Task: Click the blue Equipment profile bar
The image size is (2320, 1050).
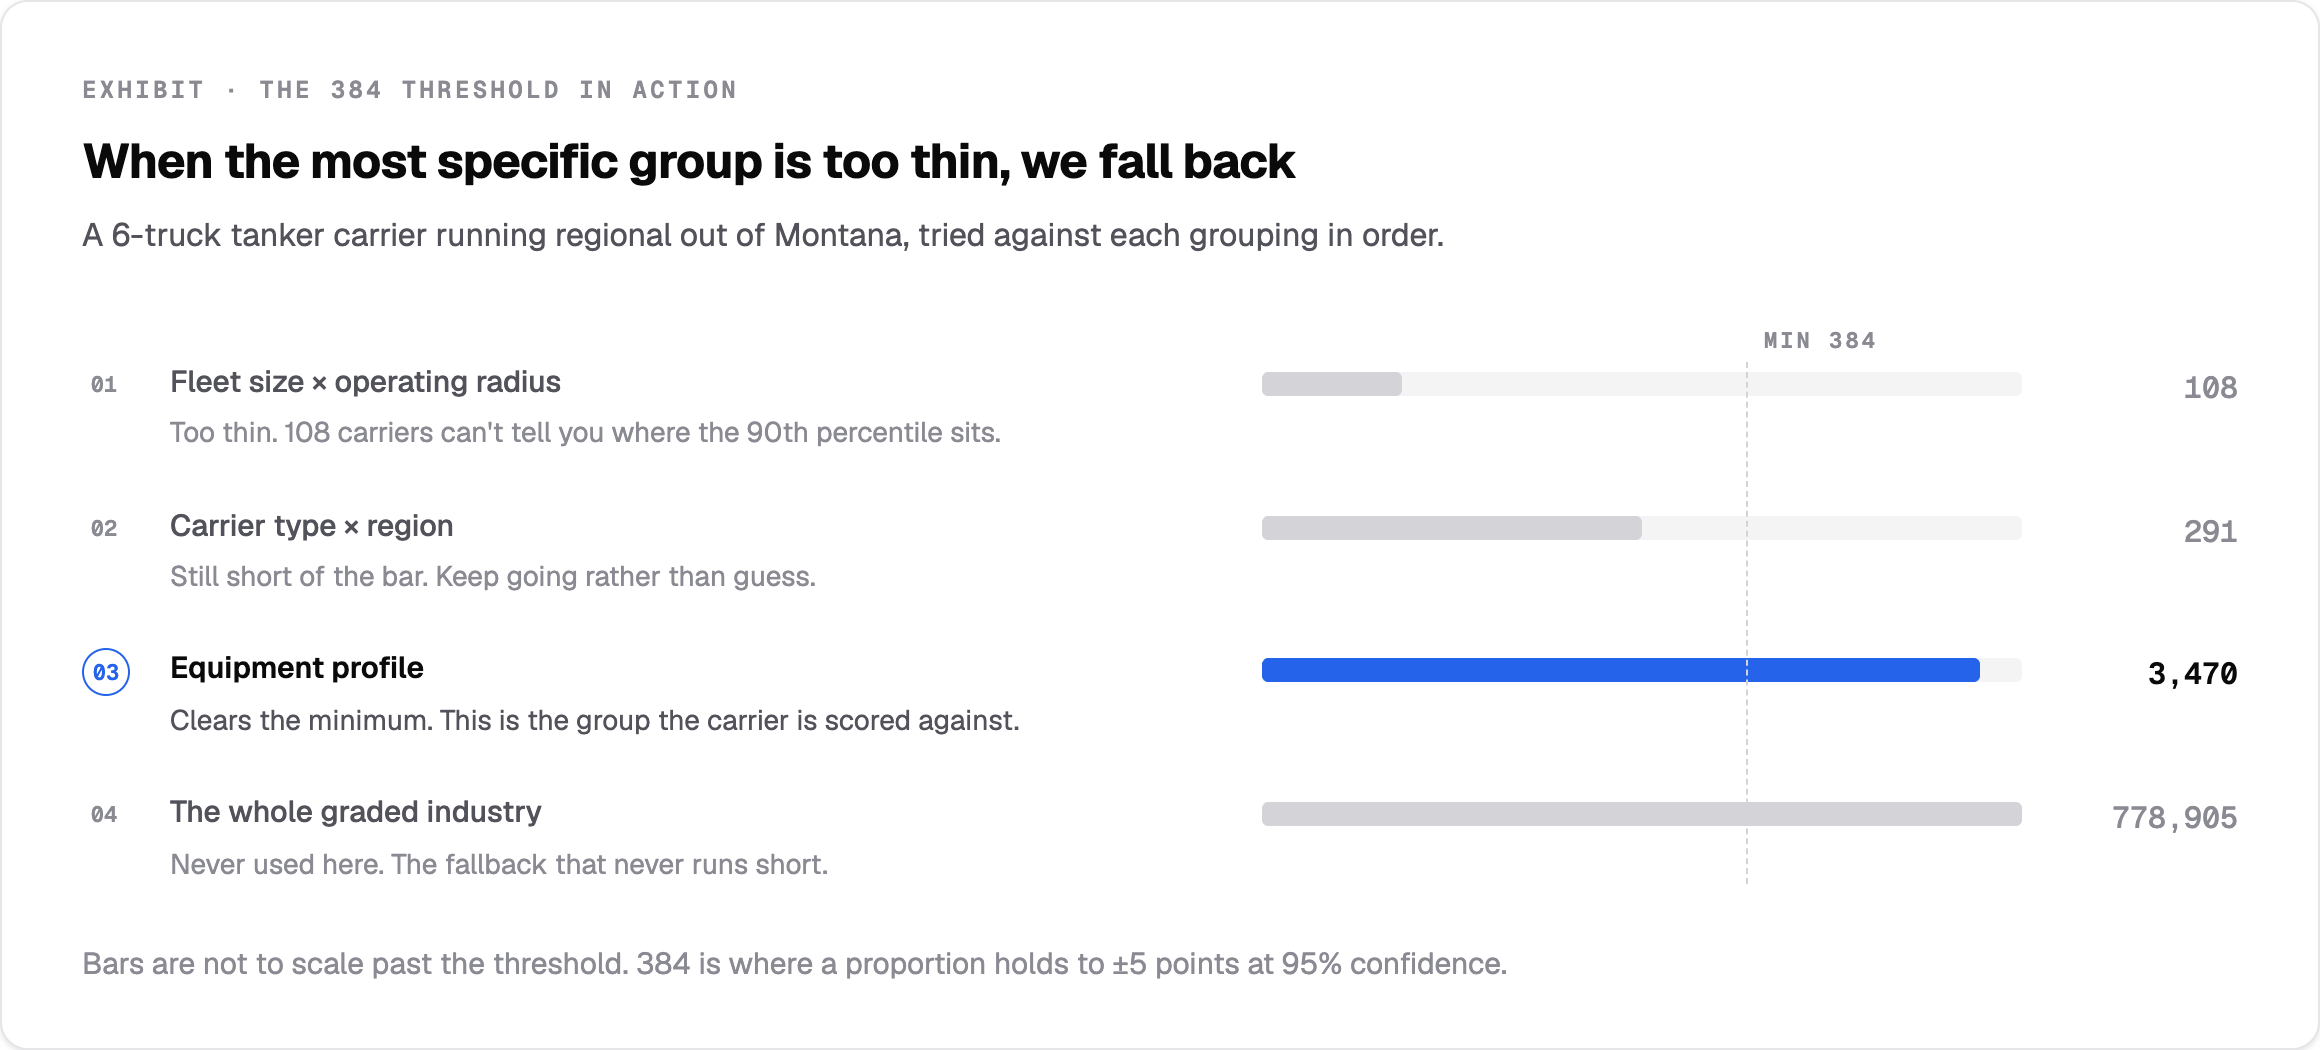Action: pyautogui.click(x=1620, y=670)
